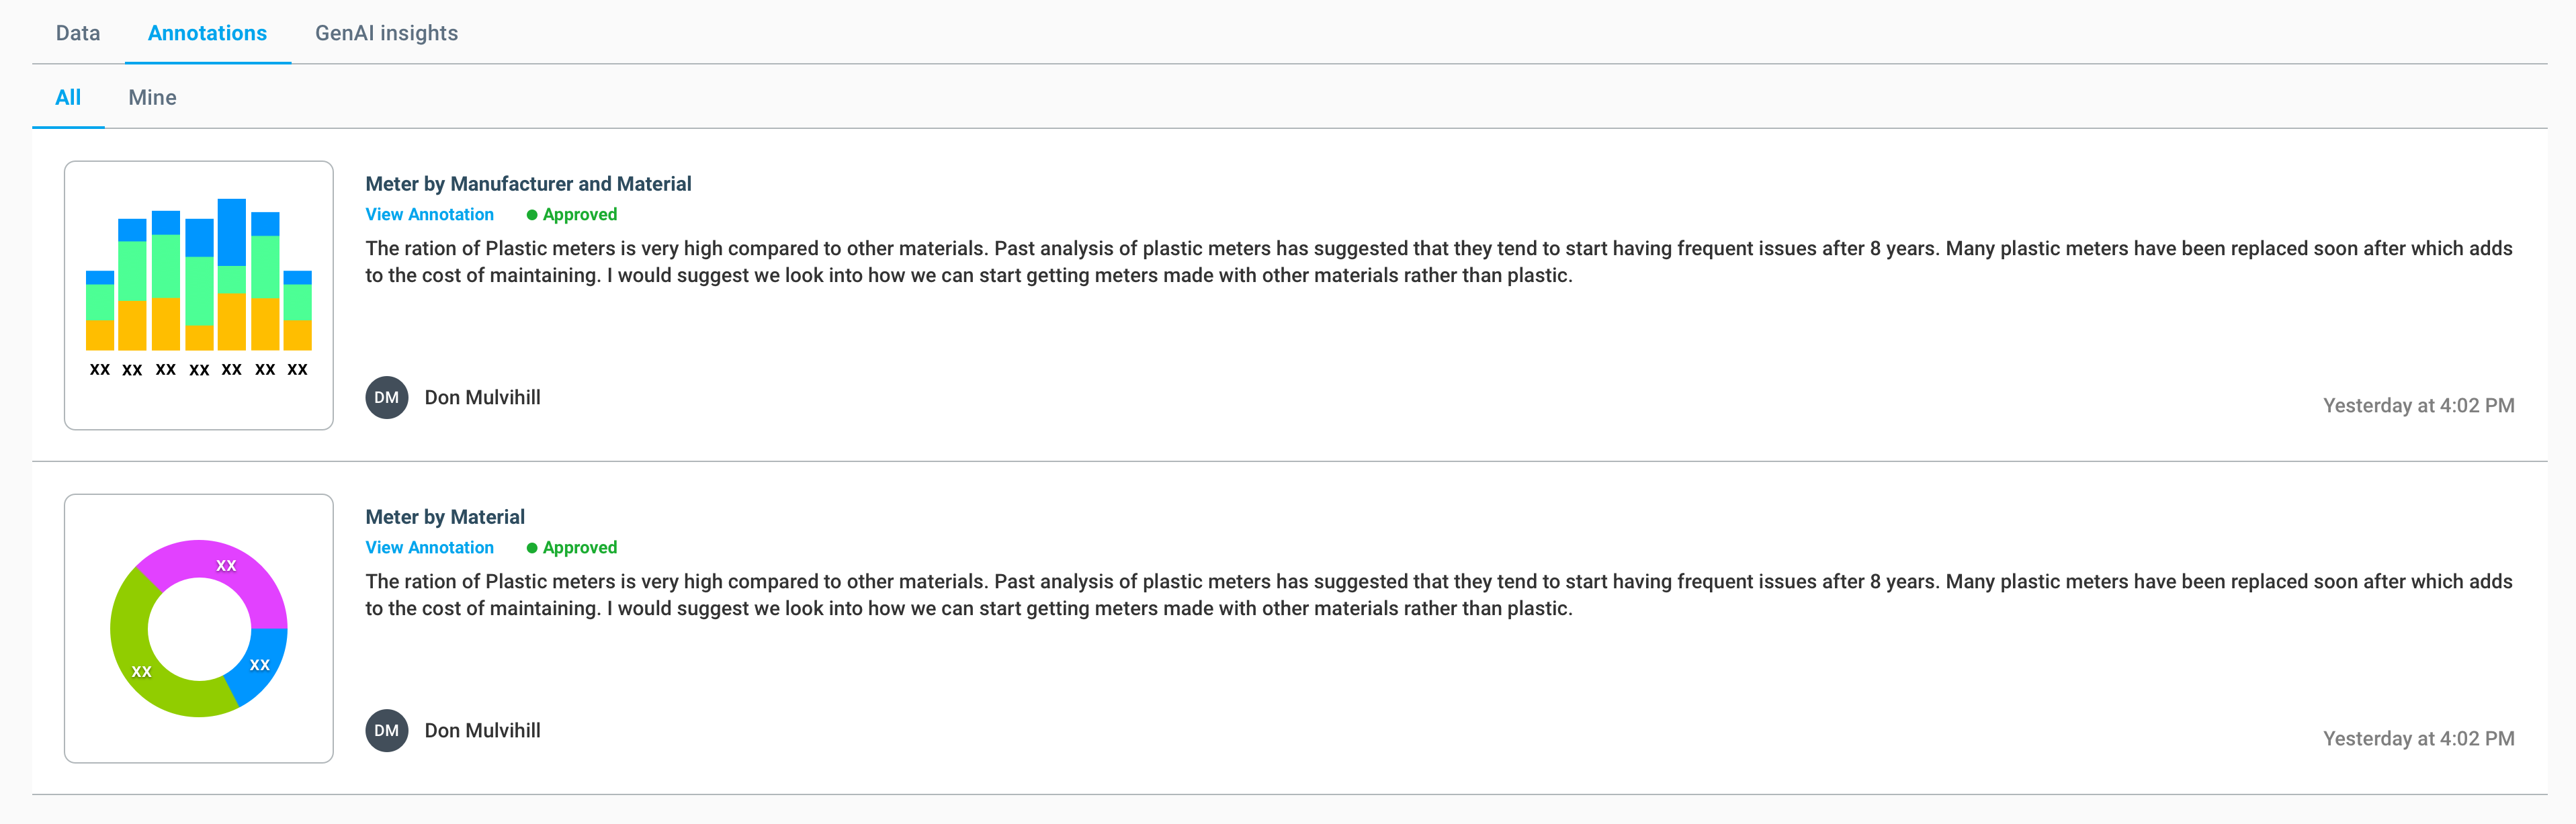Image resolution: width=2576 pixels, height=824 pixels.
Task: Click the Meter by Material title
Action: pos(444,516)
